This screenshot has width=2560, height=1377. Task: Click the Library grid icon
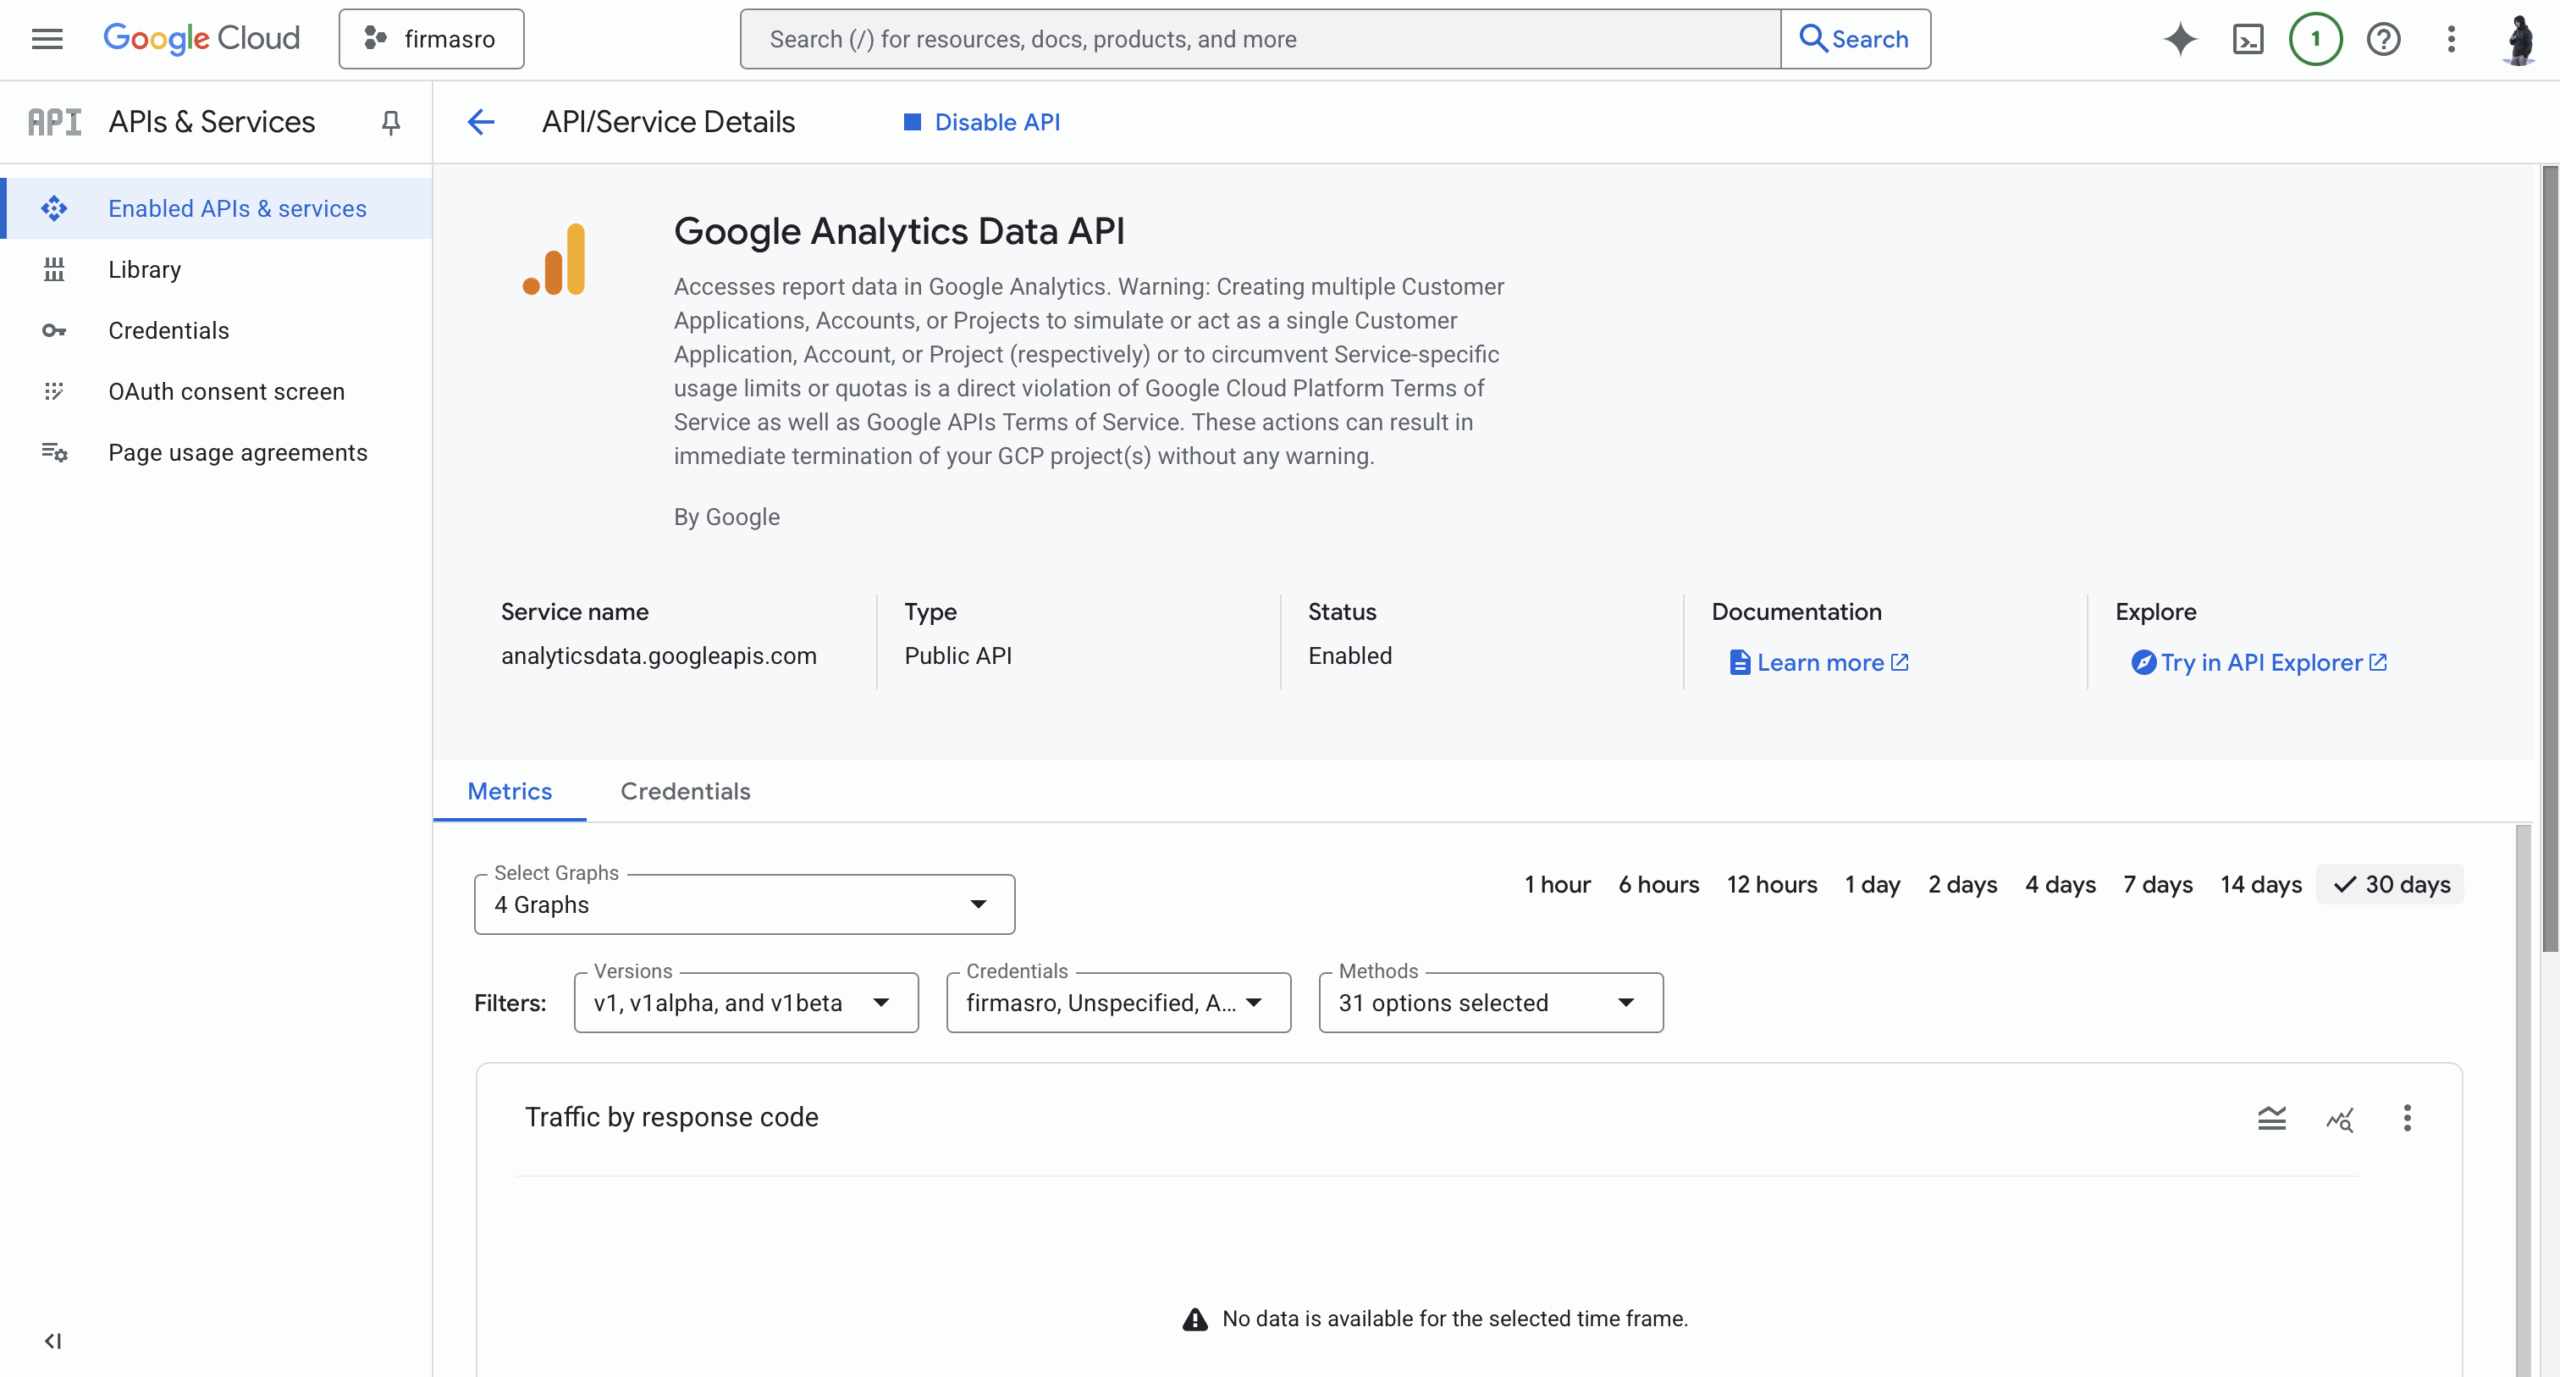54,269
